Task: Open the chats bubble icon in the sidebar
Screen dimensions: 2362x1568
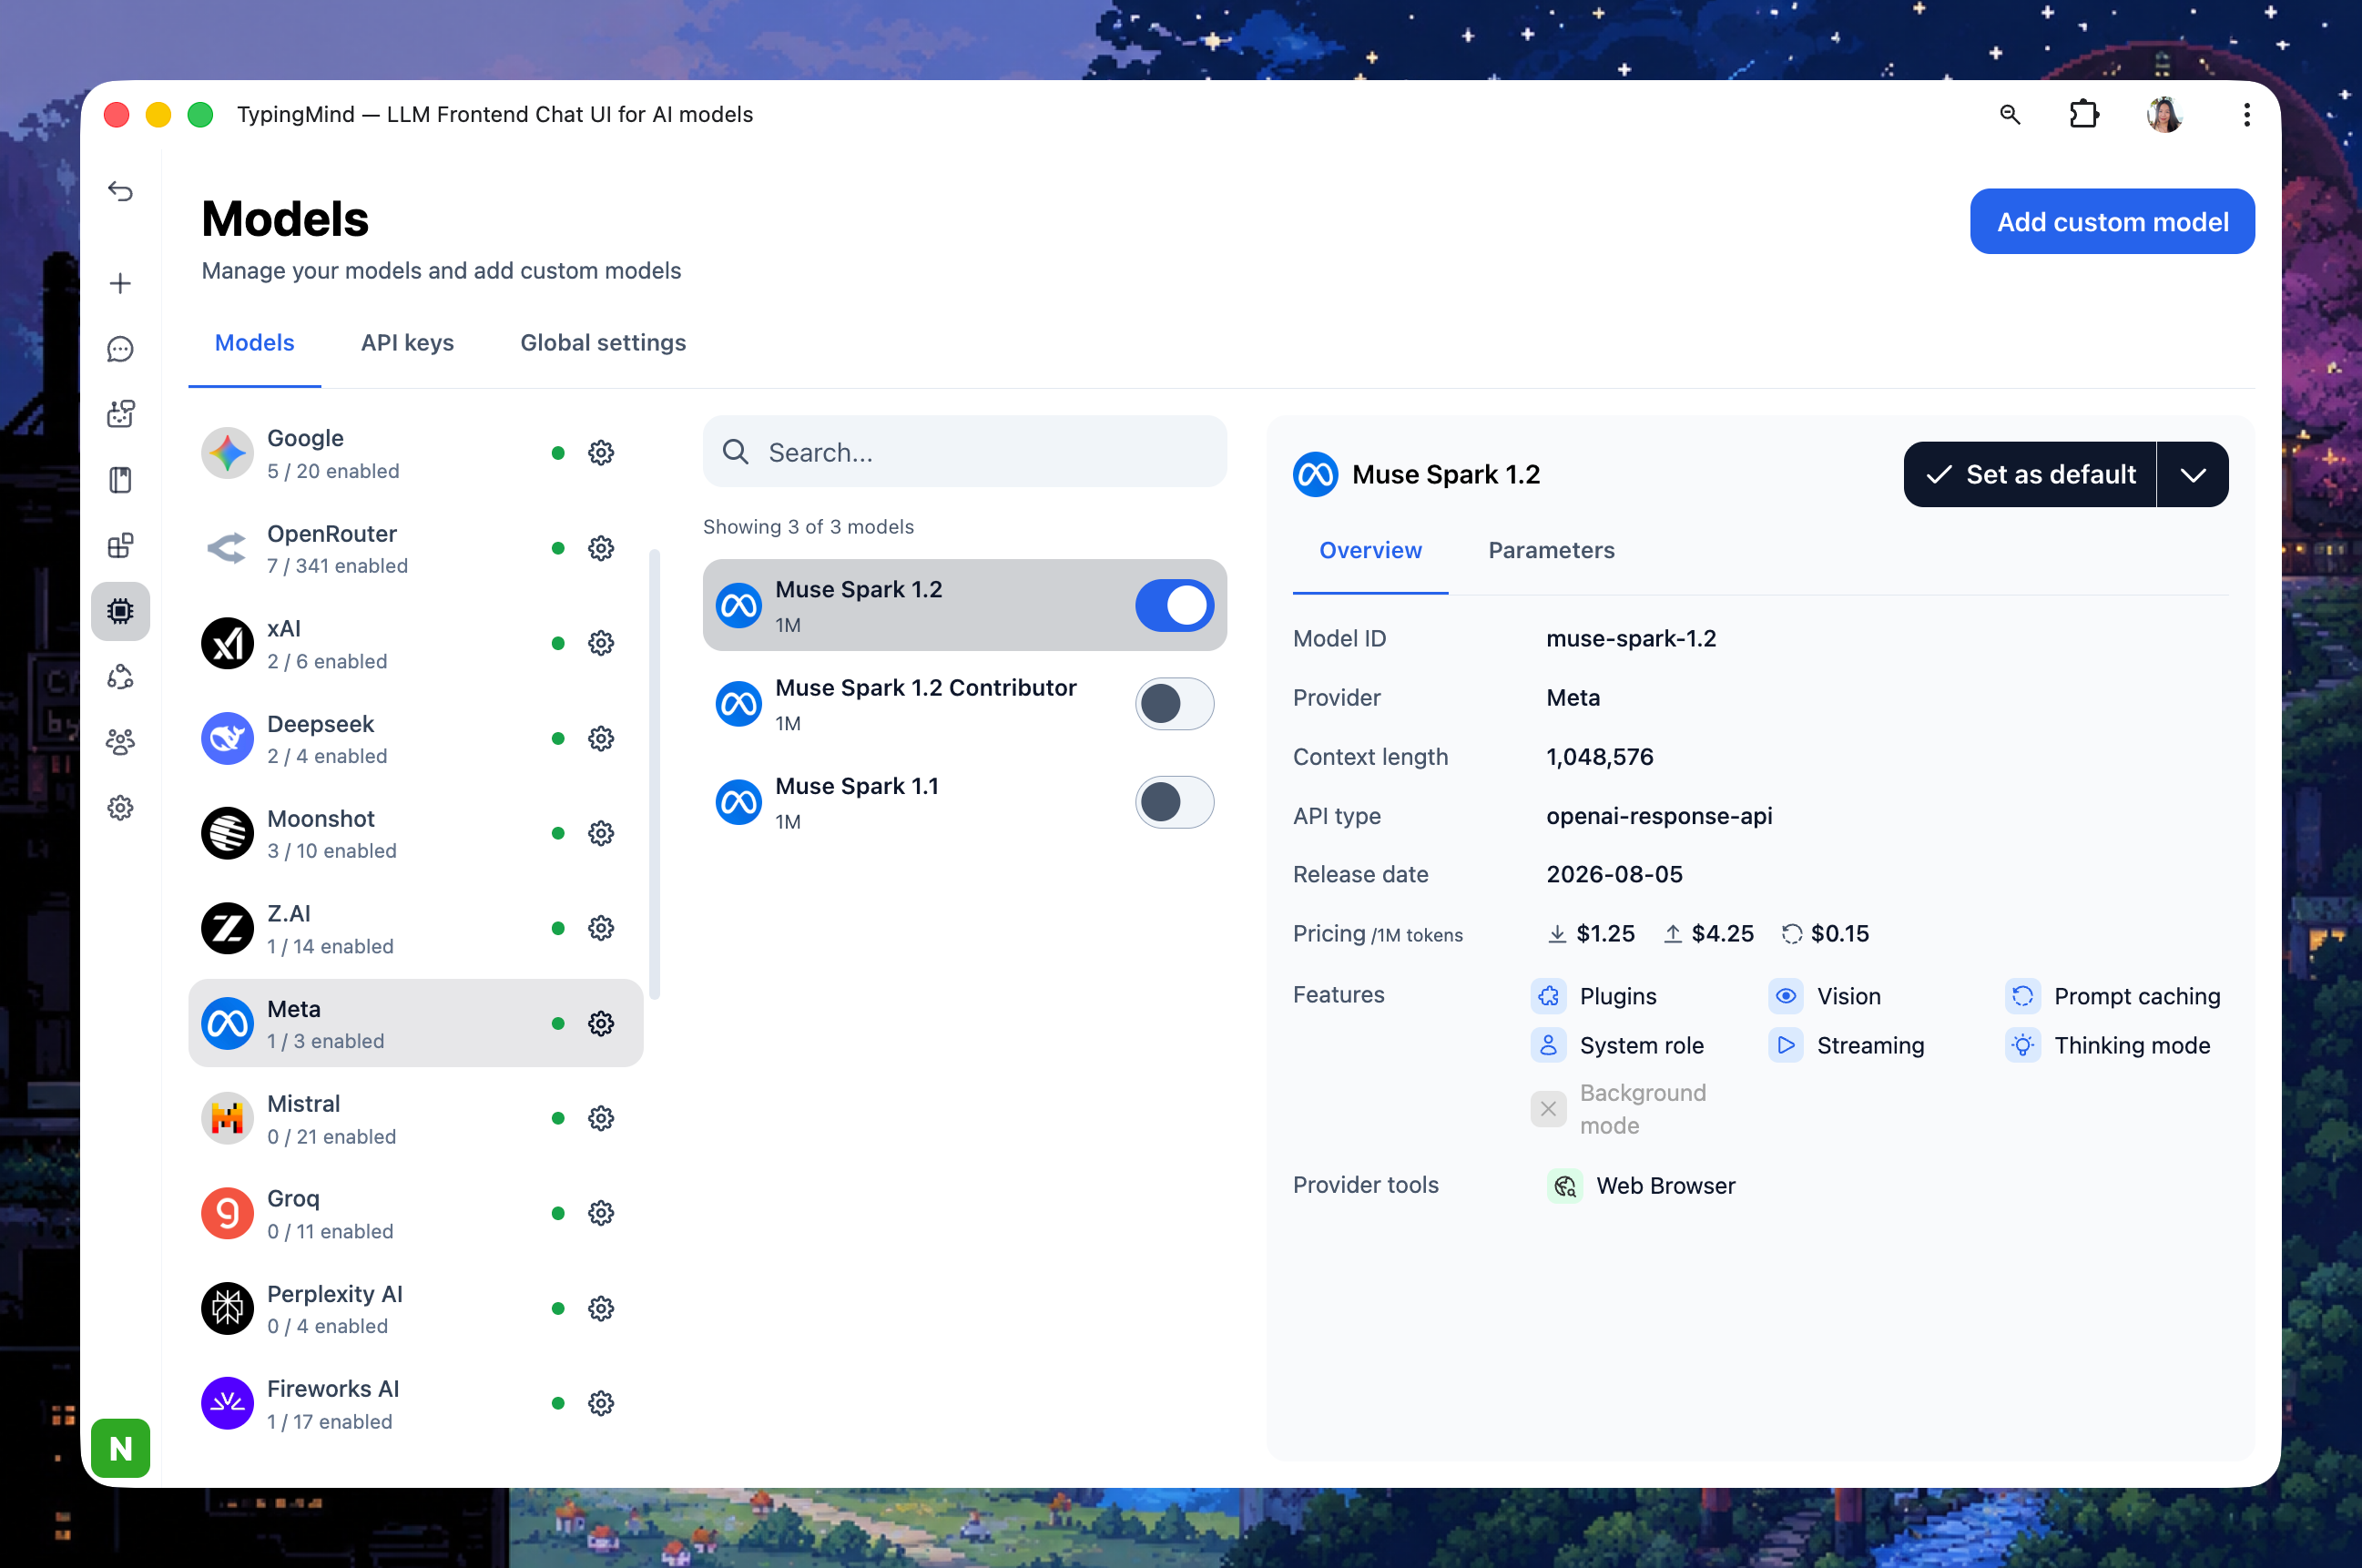Action: tap(120, 349)
